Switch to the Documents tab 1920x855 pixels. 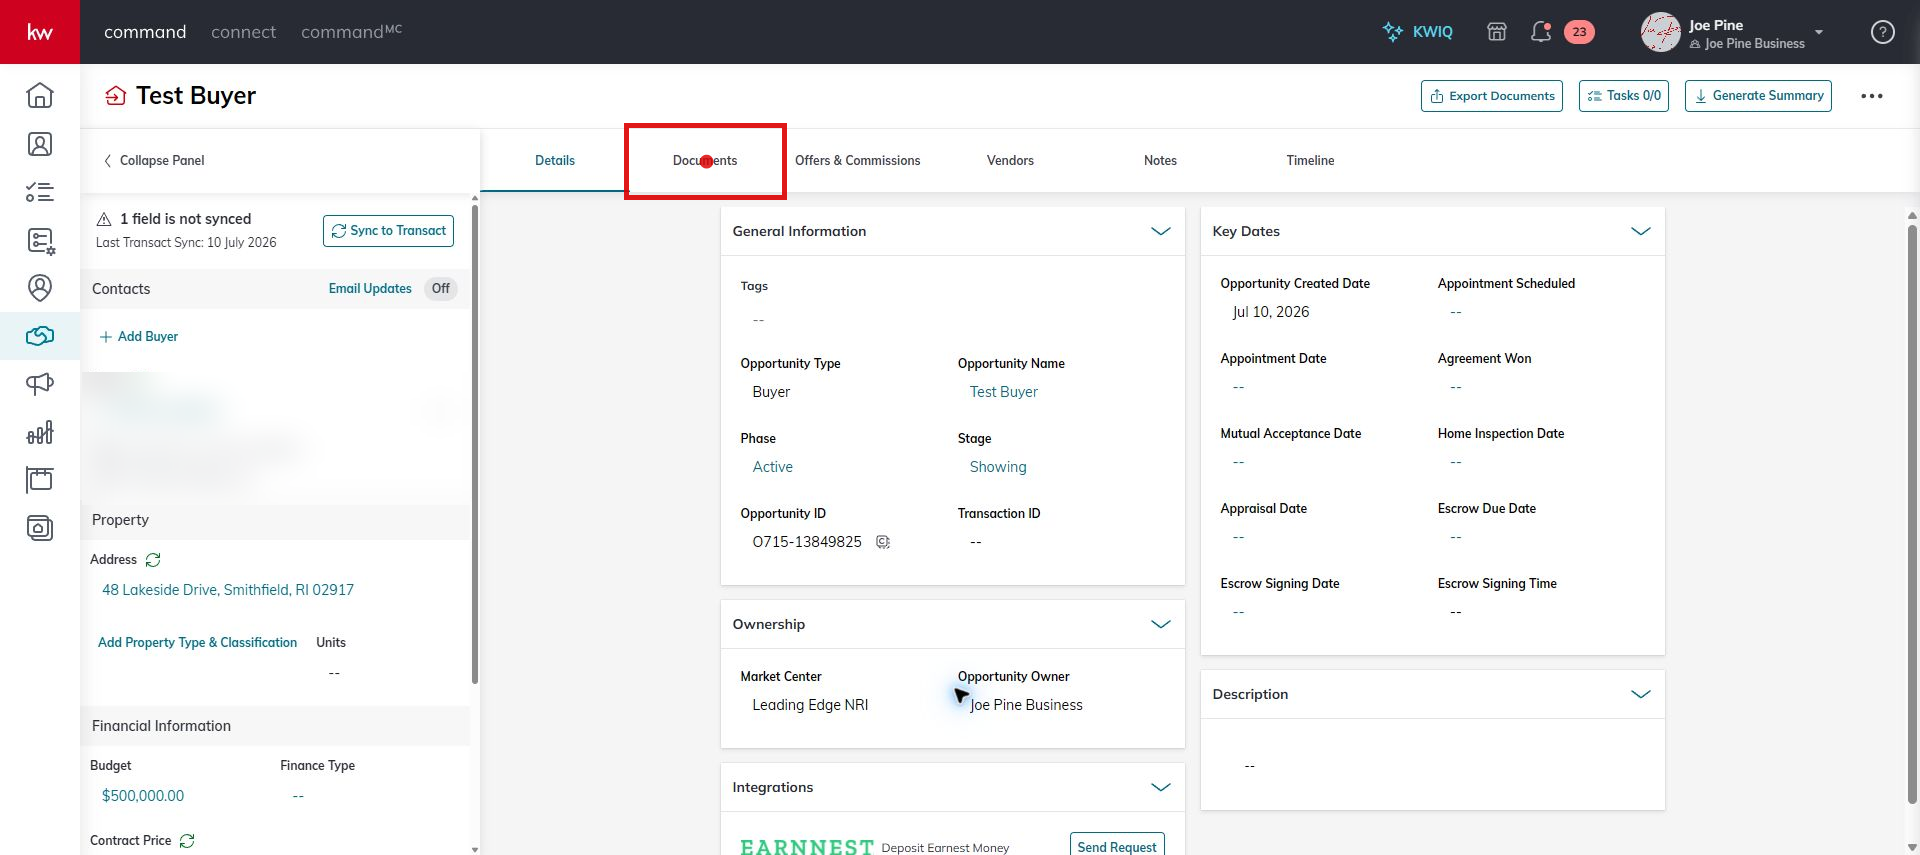click(x=705, y=160)
